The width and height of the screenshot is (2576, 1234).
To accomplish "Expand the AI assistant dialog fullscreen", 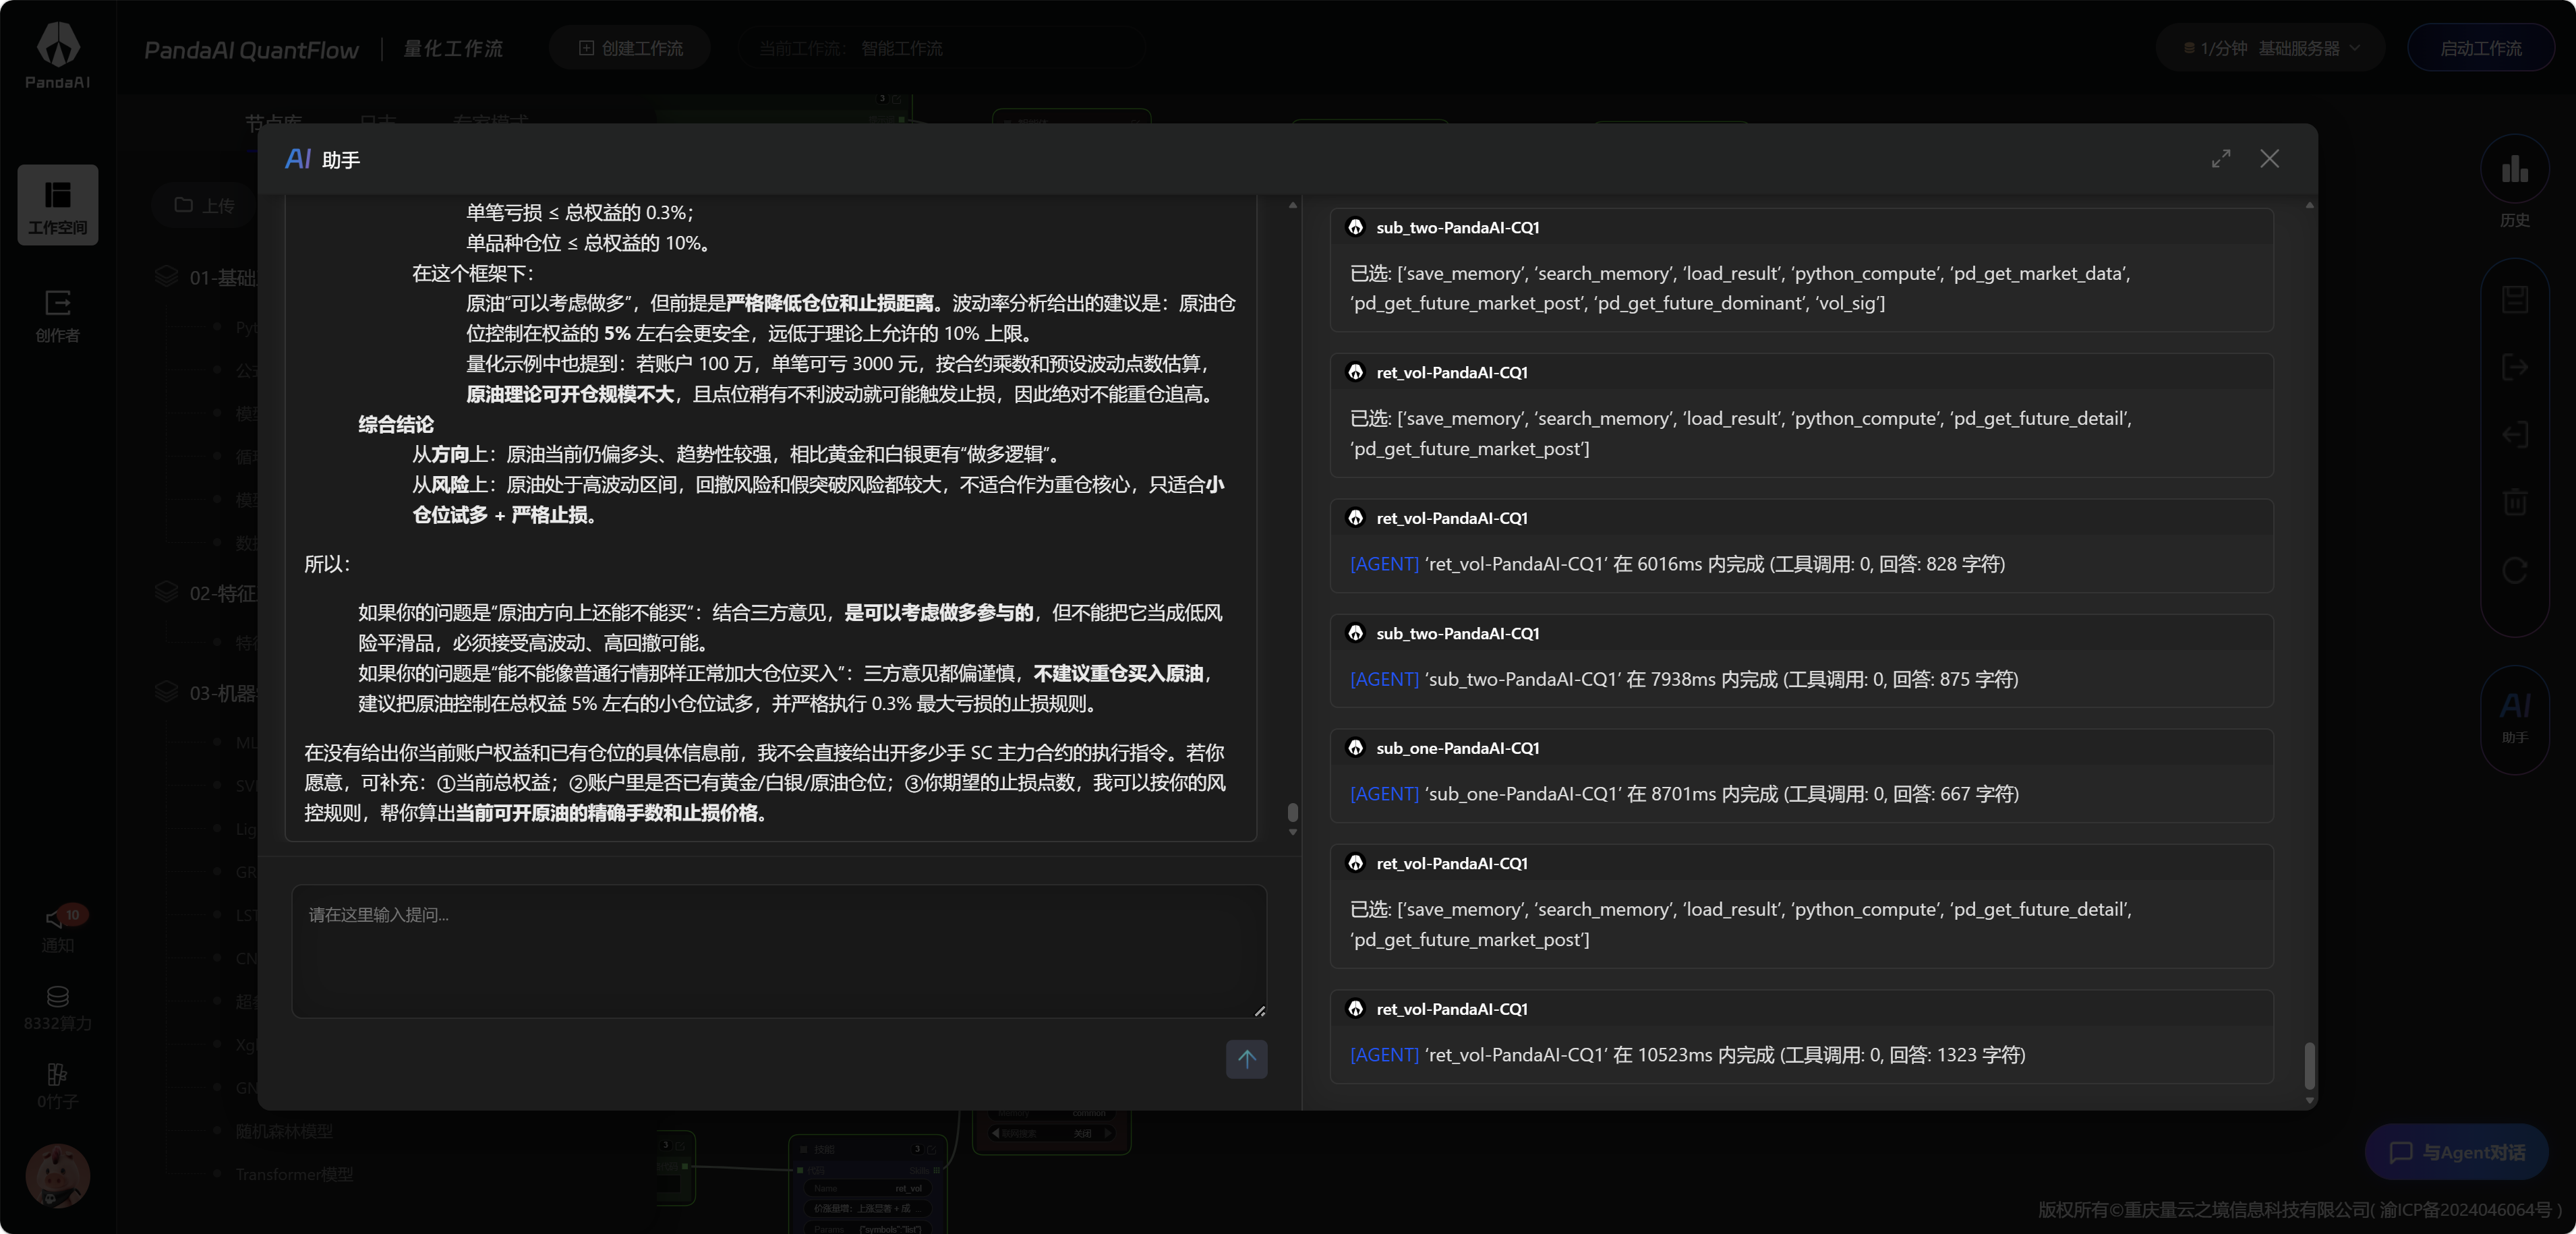I will (2220, 159).
